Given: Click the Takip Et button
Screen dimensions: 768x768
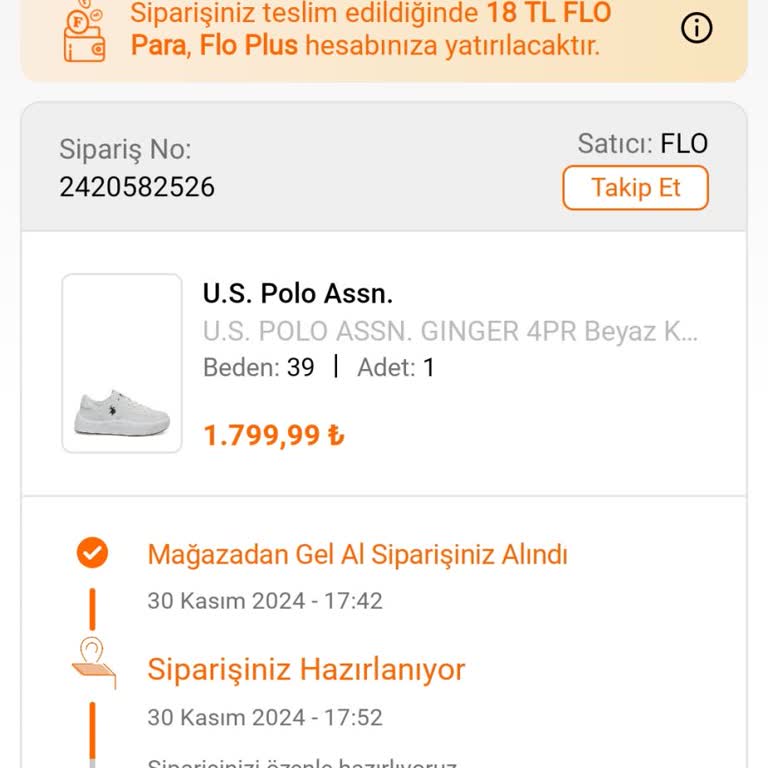Looking at the screenshot, I should coord(635,188).
